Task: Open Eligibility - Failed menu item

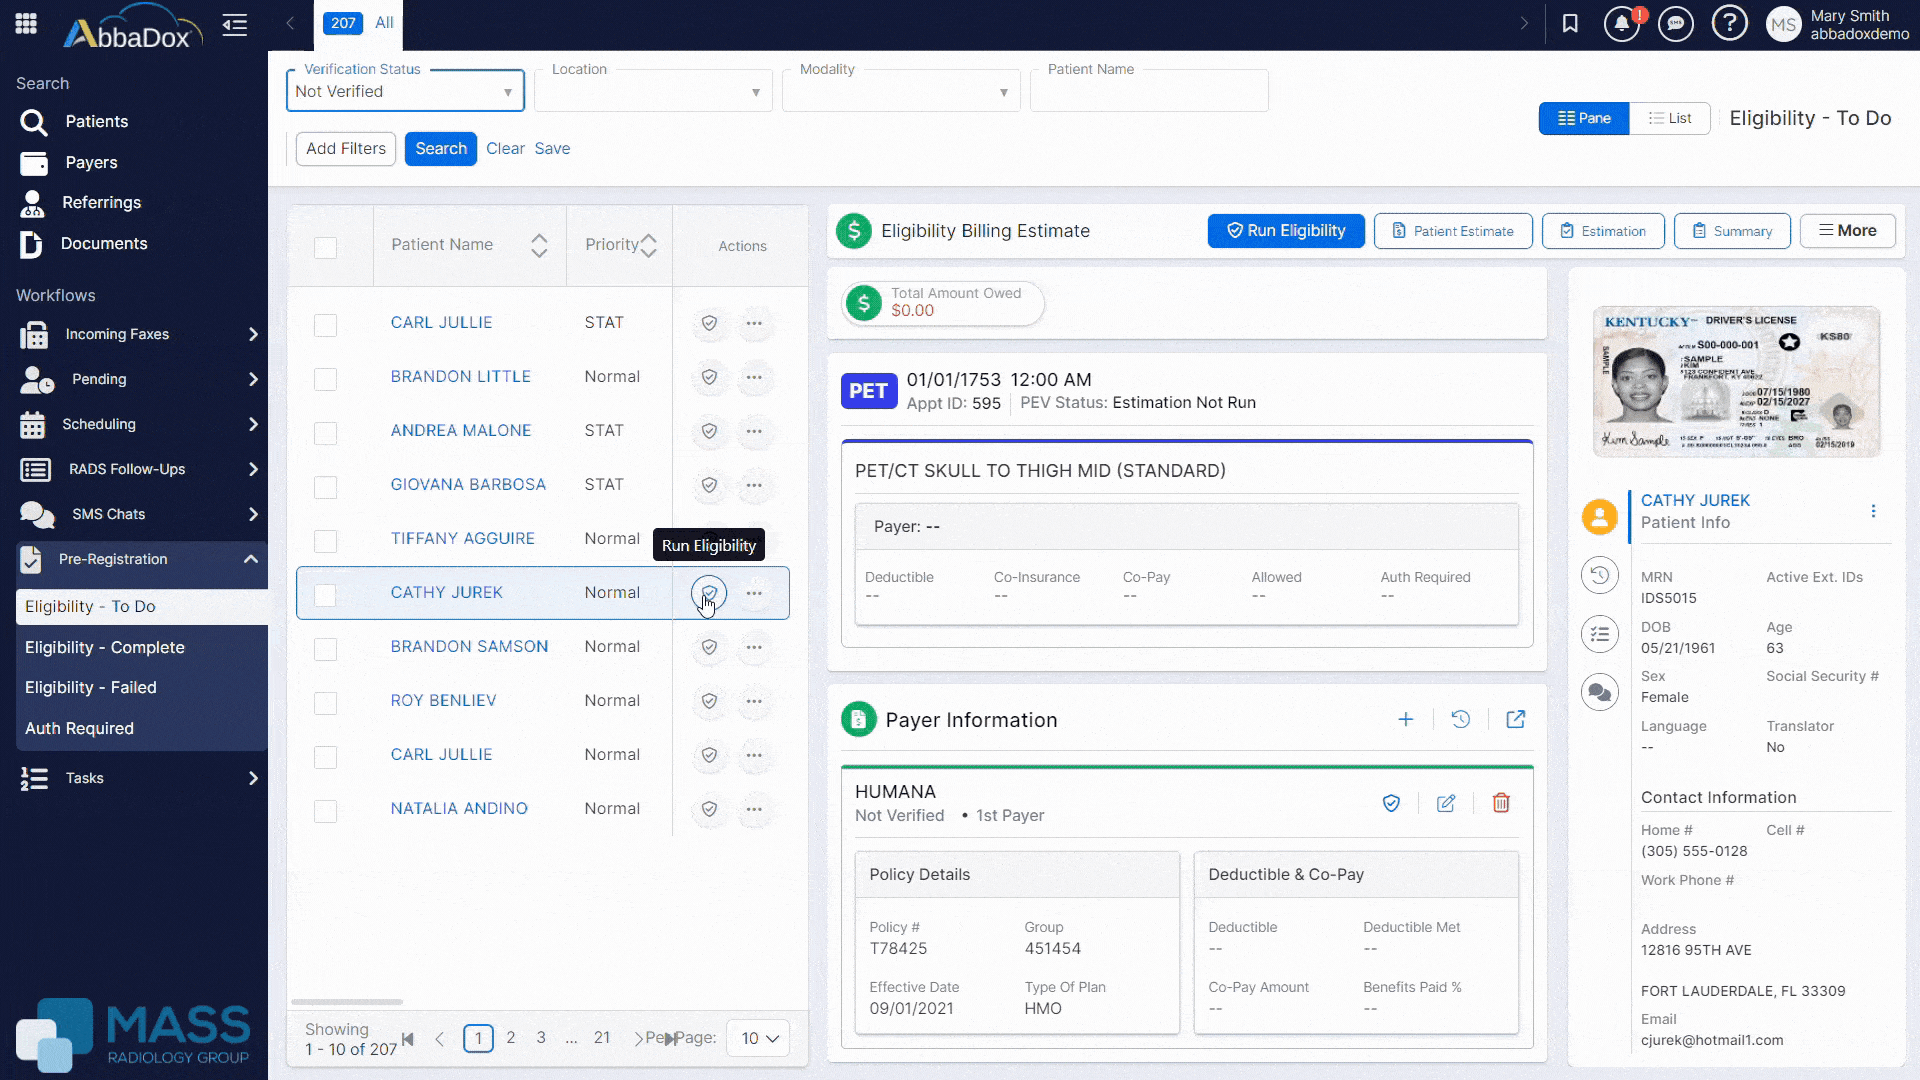Action: 91,687
